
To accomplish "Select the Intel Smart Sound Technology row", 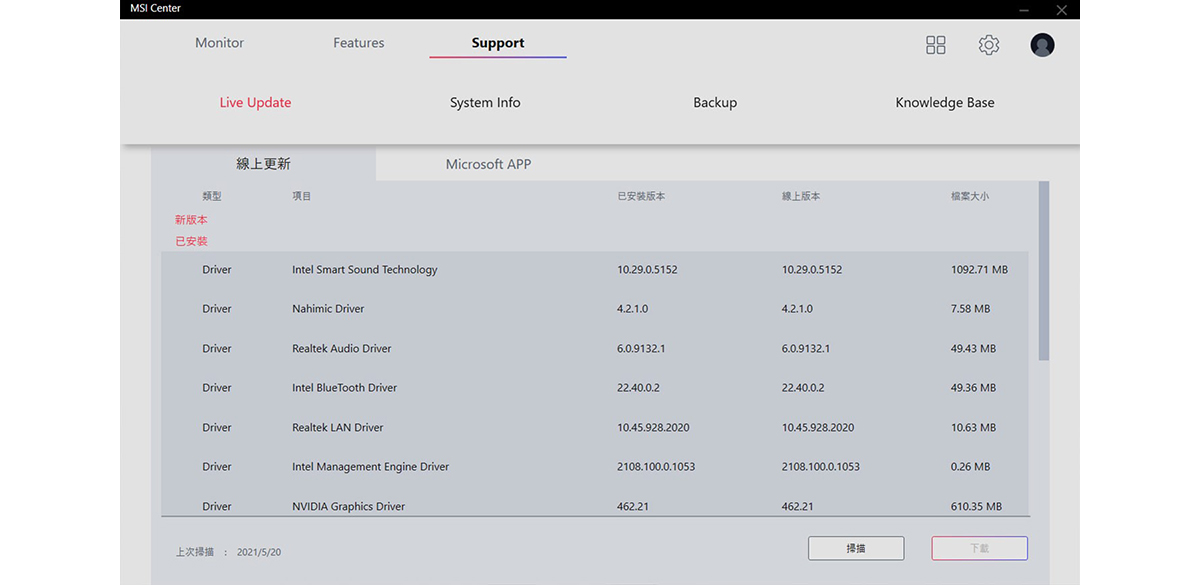I will click(x=595, y=270).
